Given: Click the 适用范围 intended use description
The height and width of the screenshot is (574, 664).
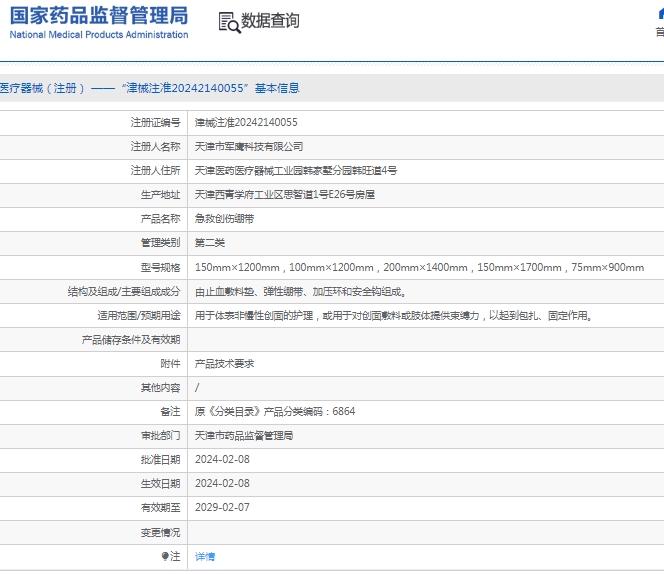Looking at the screenshot, I should (x=394, y=316).
